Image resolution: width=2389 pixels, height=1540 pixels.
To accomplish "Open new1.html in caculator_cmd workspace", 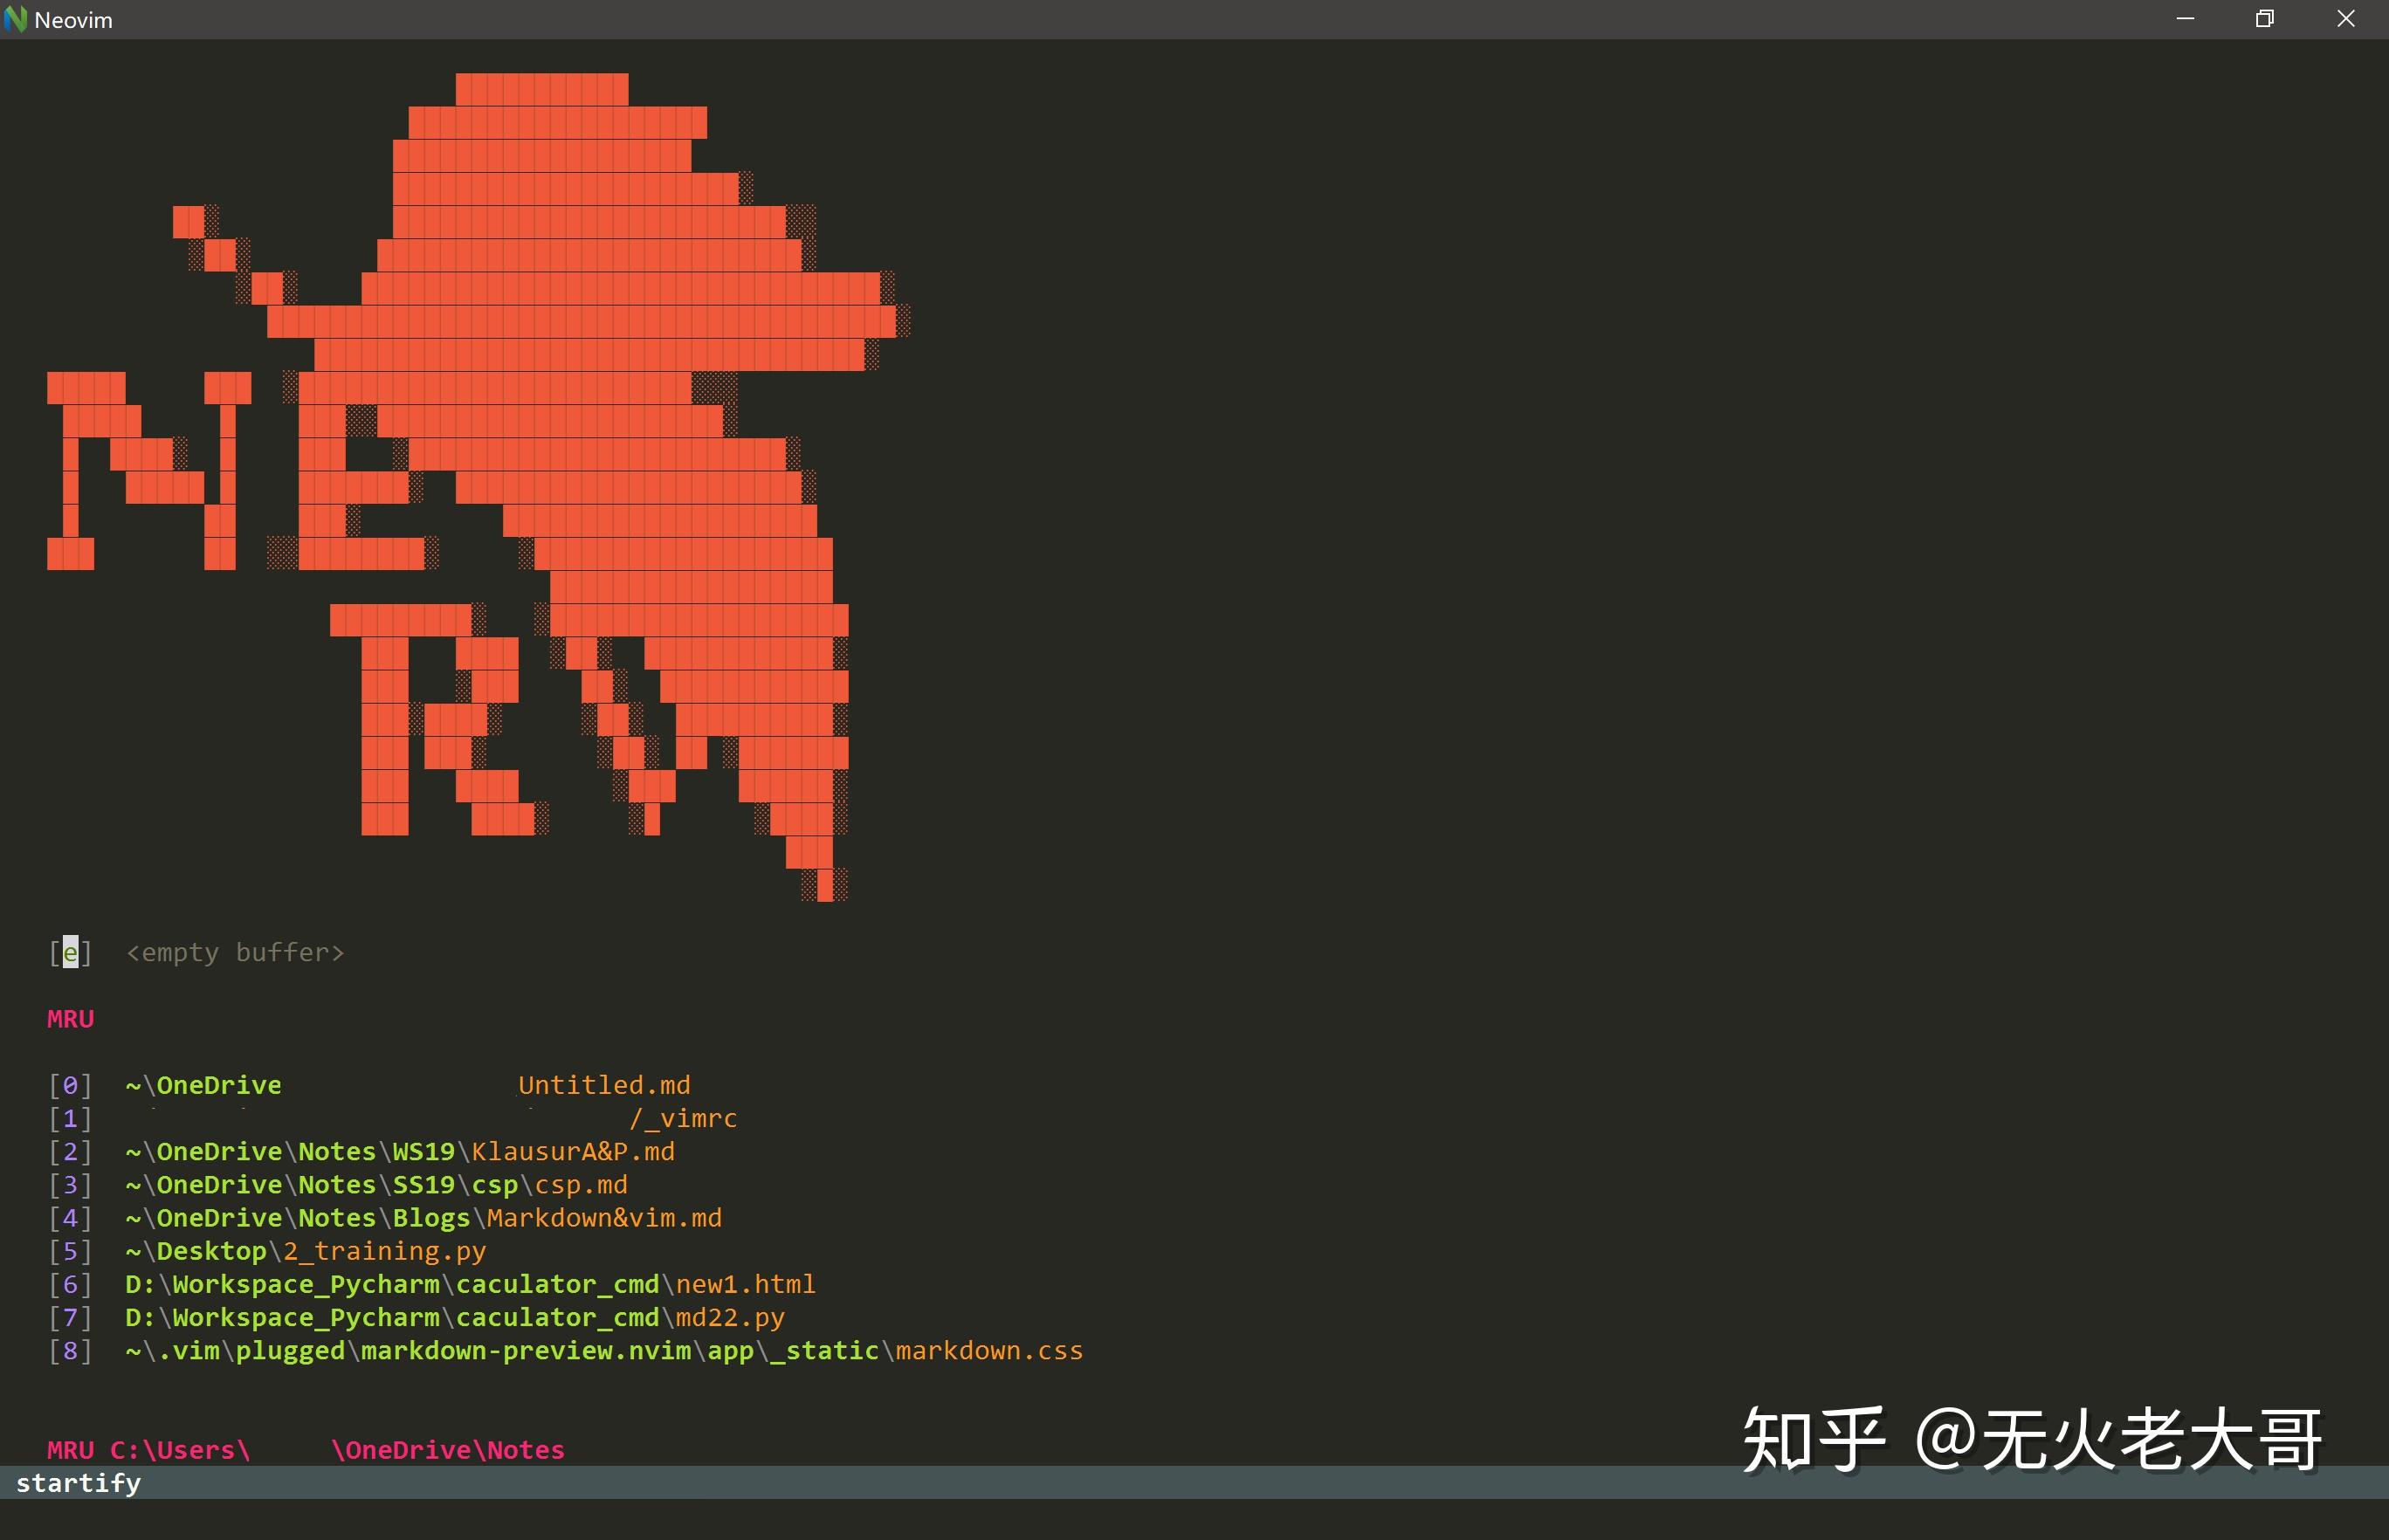I will (x=744, y=1283).
